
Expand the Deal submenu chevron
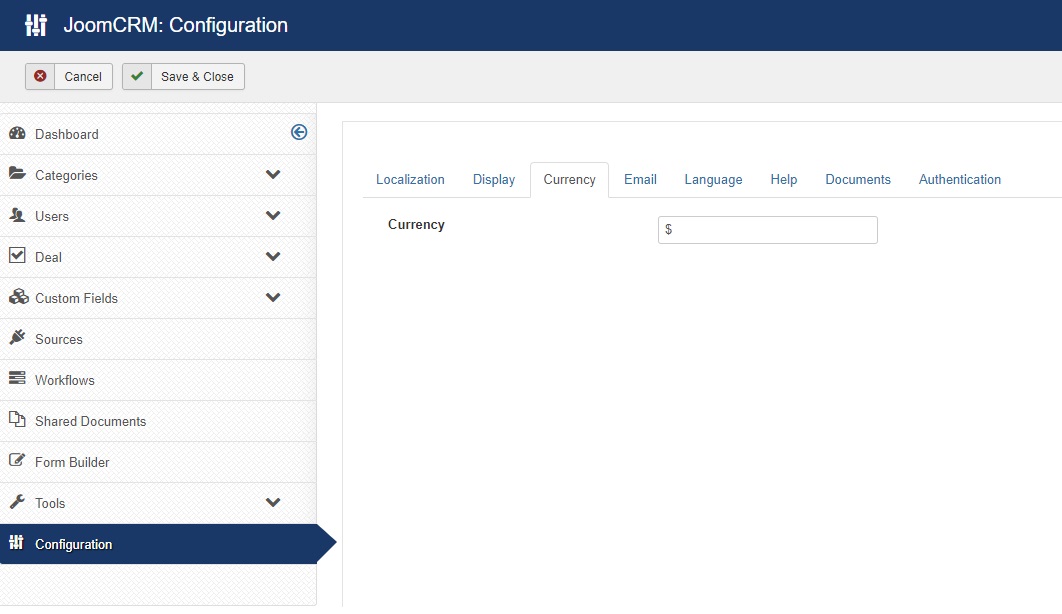(x=273, y=257)
